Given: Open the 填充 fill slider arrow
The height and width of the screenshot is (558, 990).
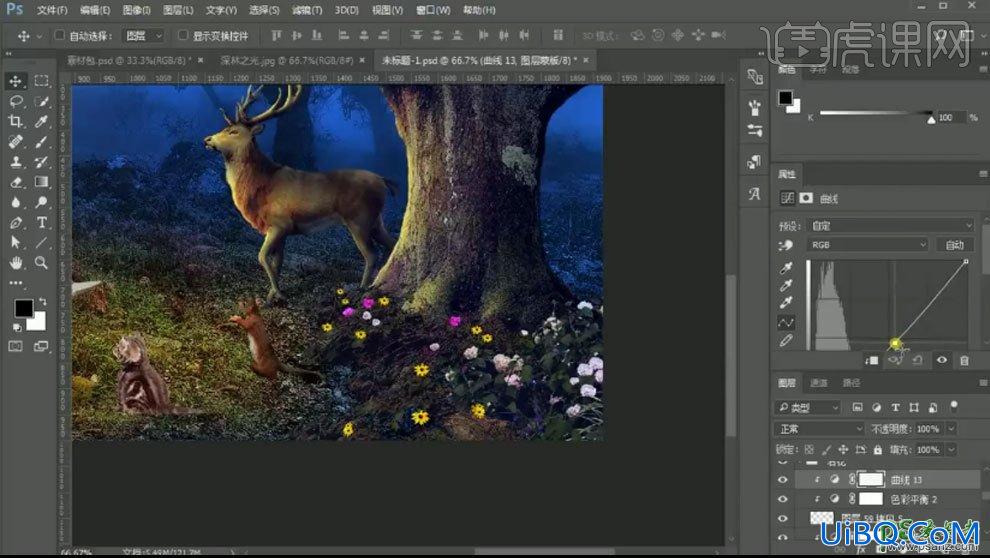Looking at the screenshot, I should 951,449.
